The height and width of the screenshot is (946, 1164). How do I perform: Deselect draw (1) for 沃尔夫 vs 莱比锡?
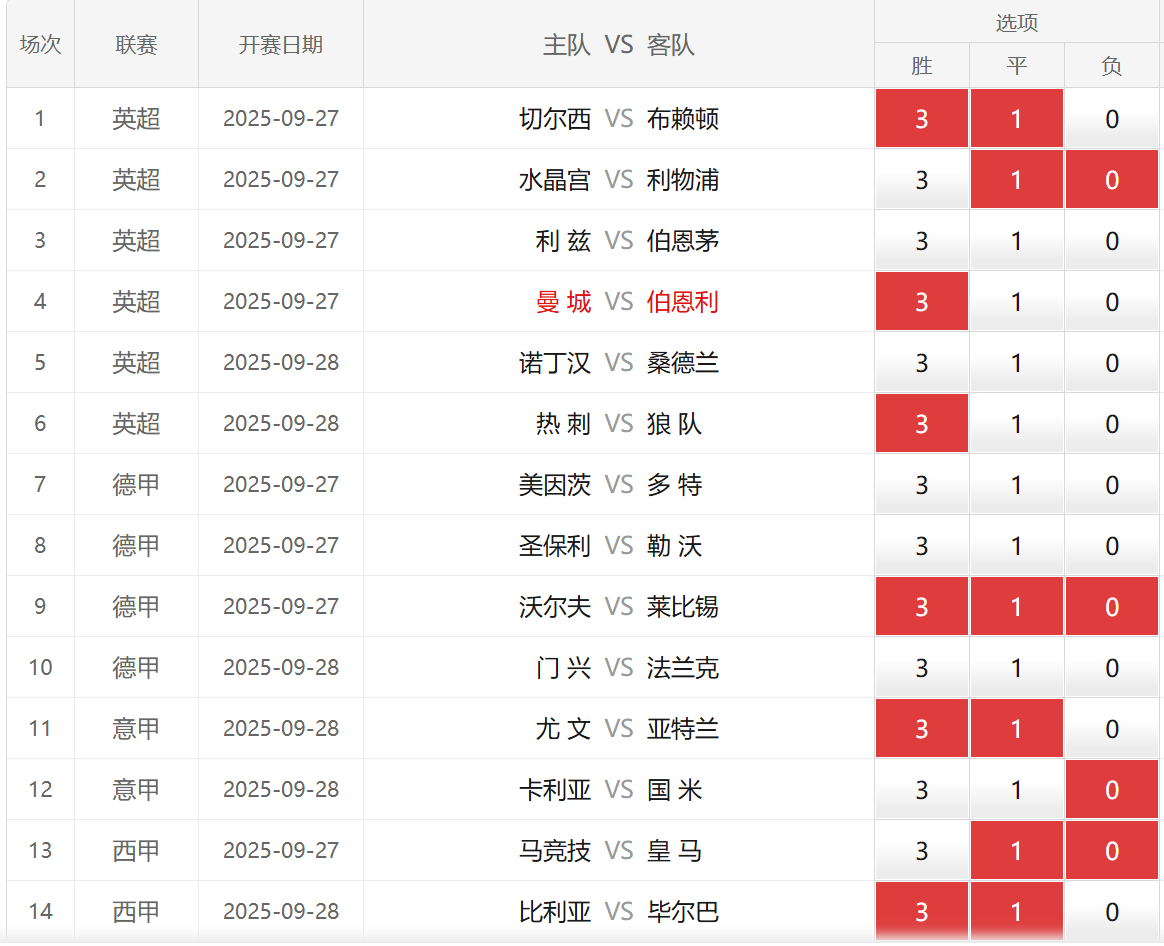(1016, 607)
